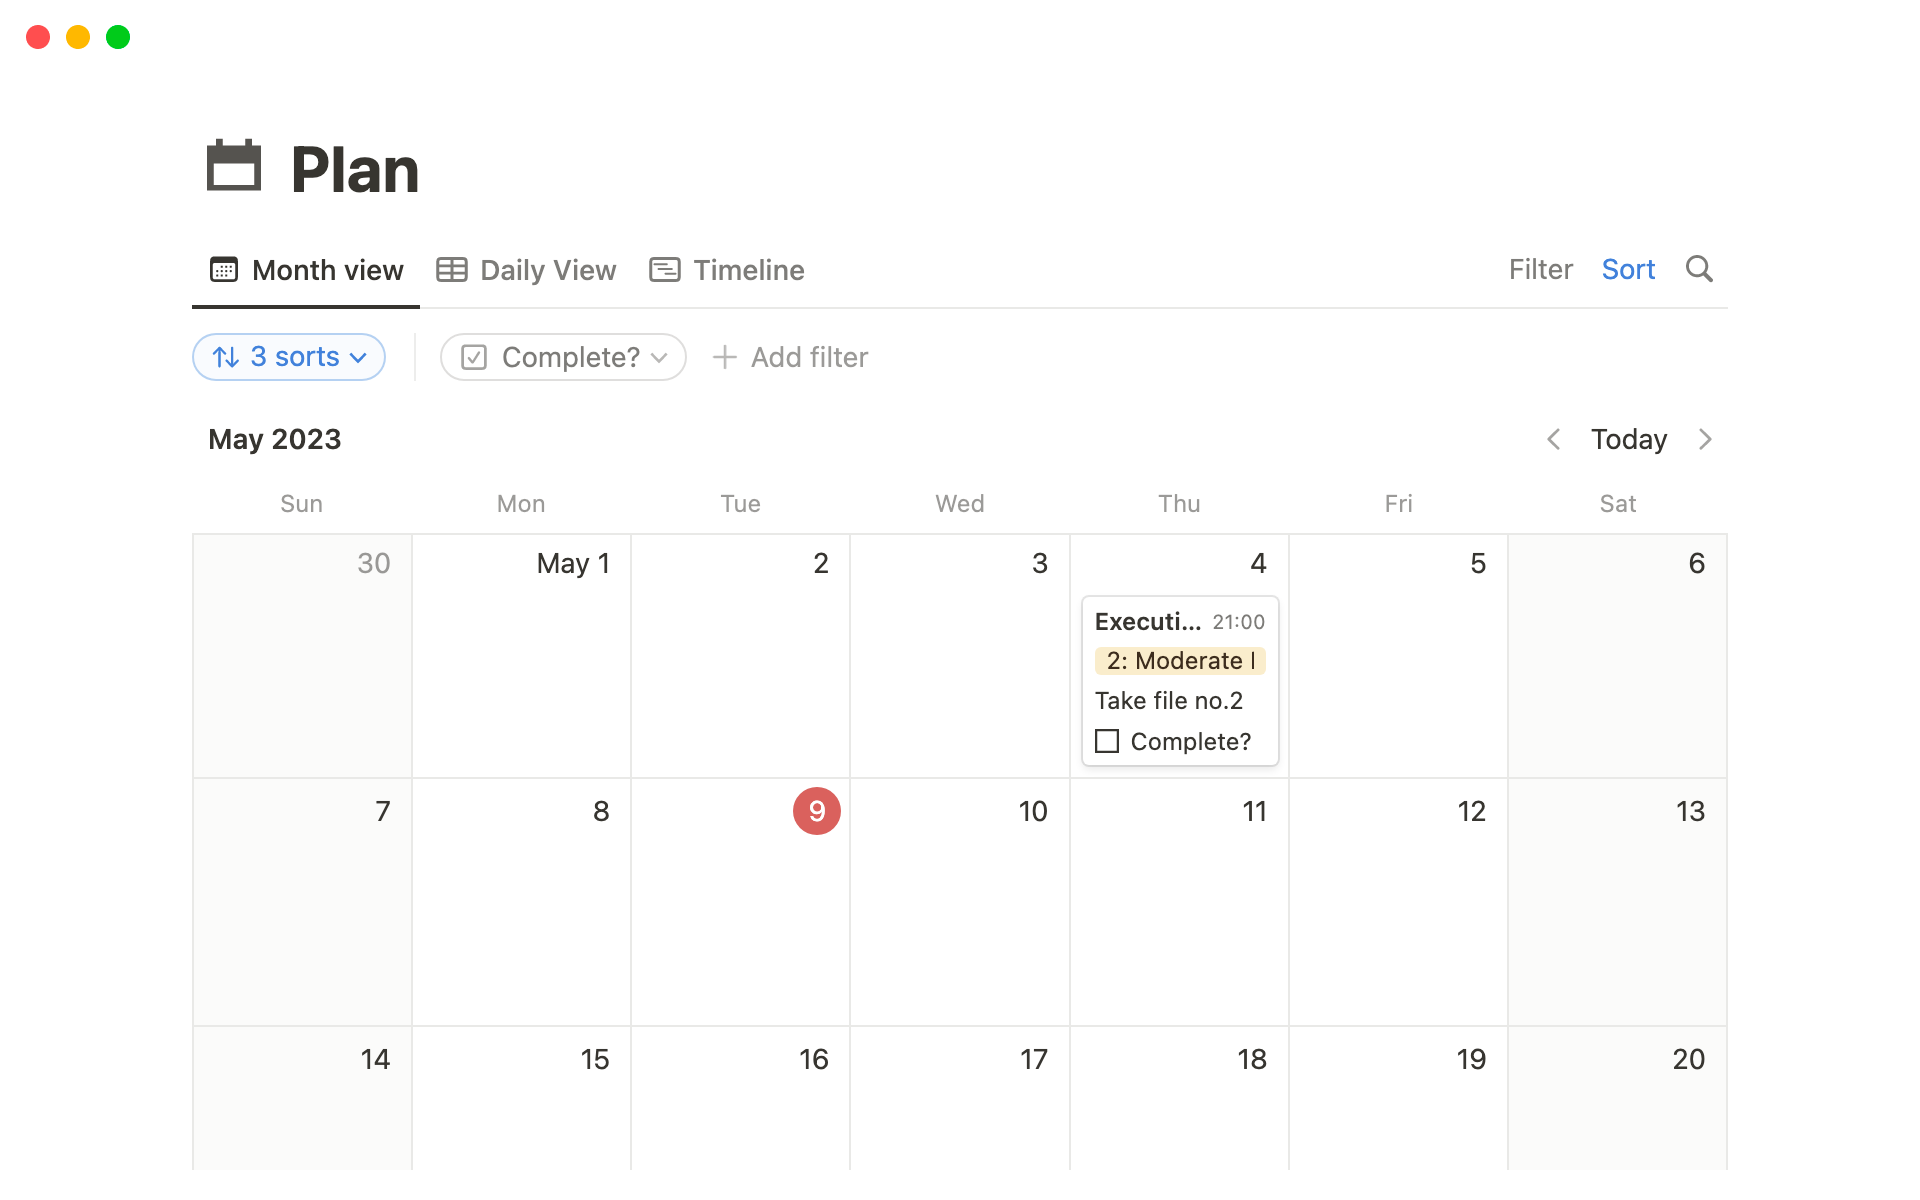The image size is (1920, 1200).
Task: Click the Month view calendar icon
Action: coord(223,270)
